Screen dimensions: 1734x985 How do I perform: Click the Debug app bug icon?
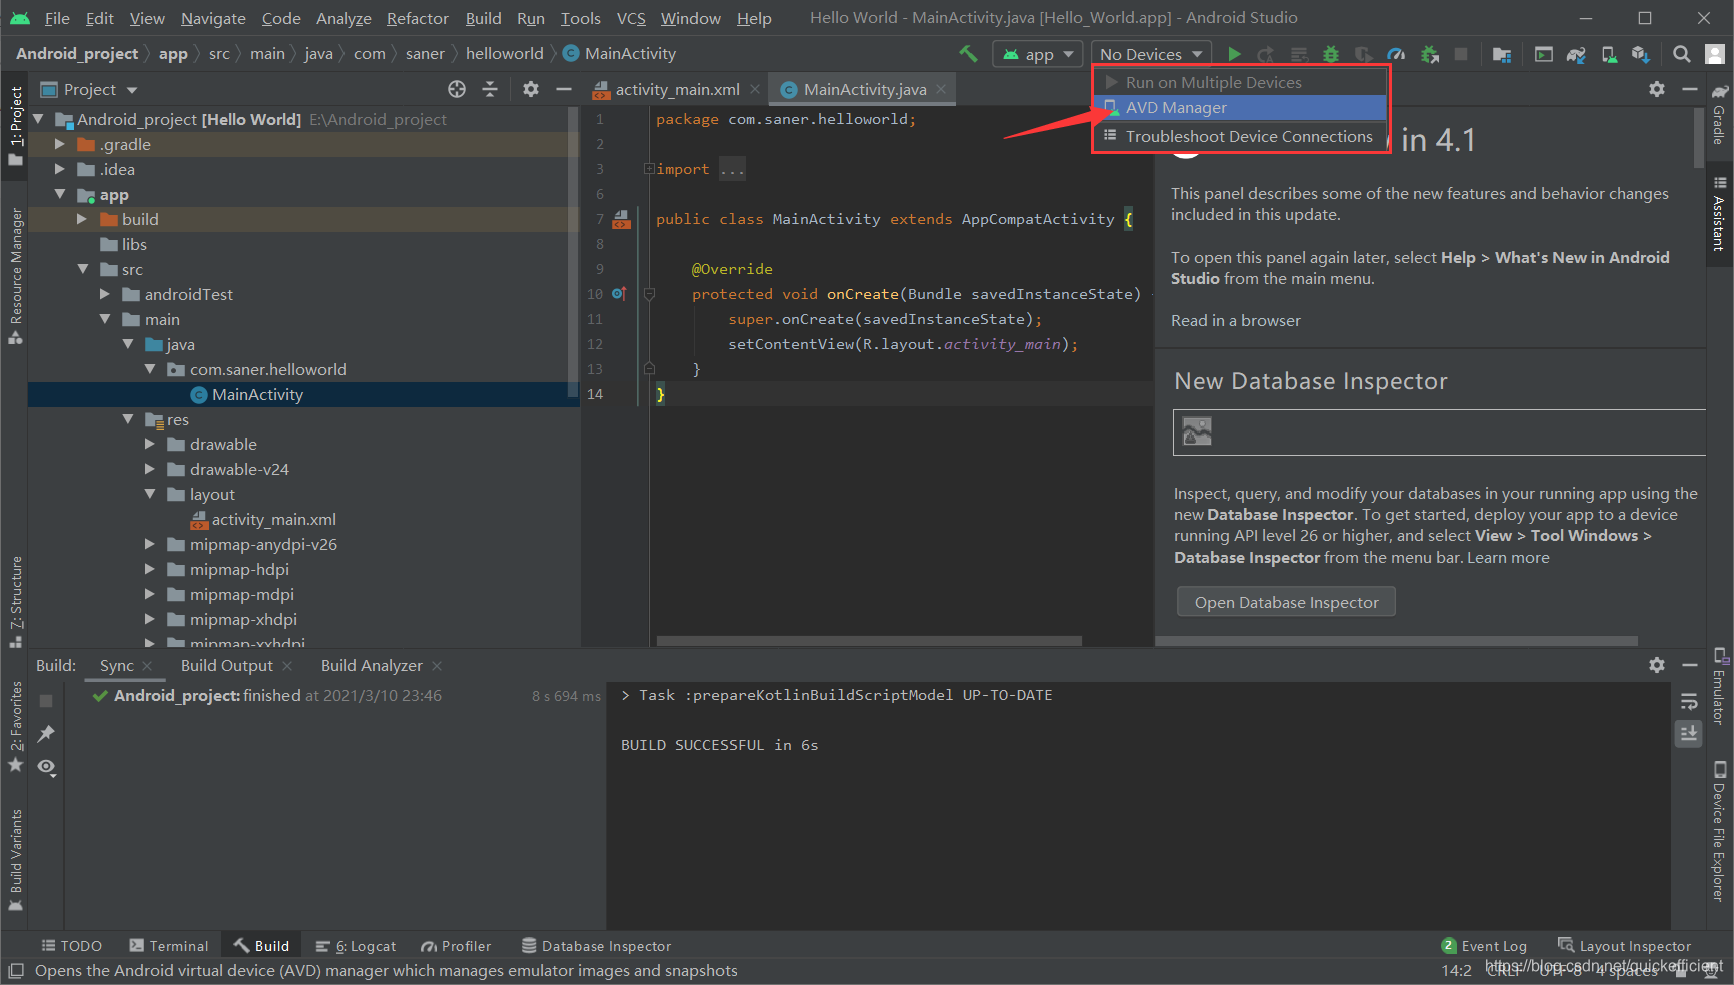(x=1330, y=54)
